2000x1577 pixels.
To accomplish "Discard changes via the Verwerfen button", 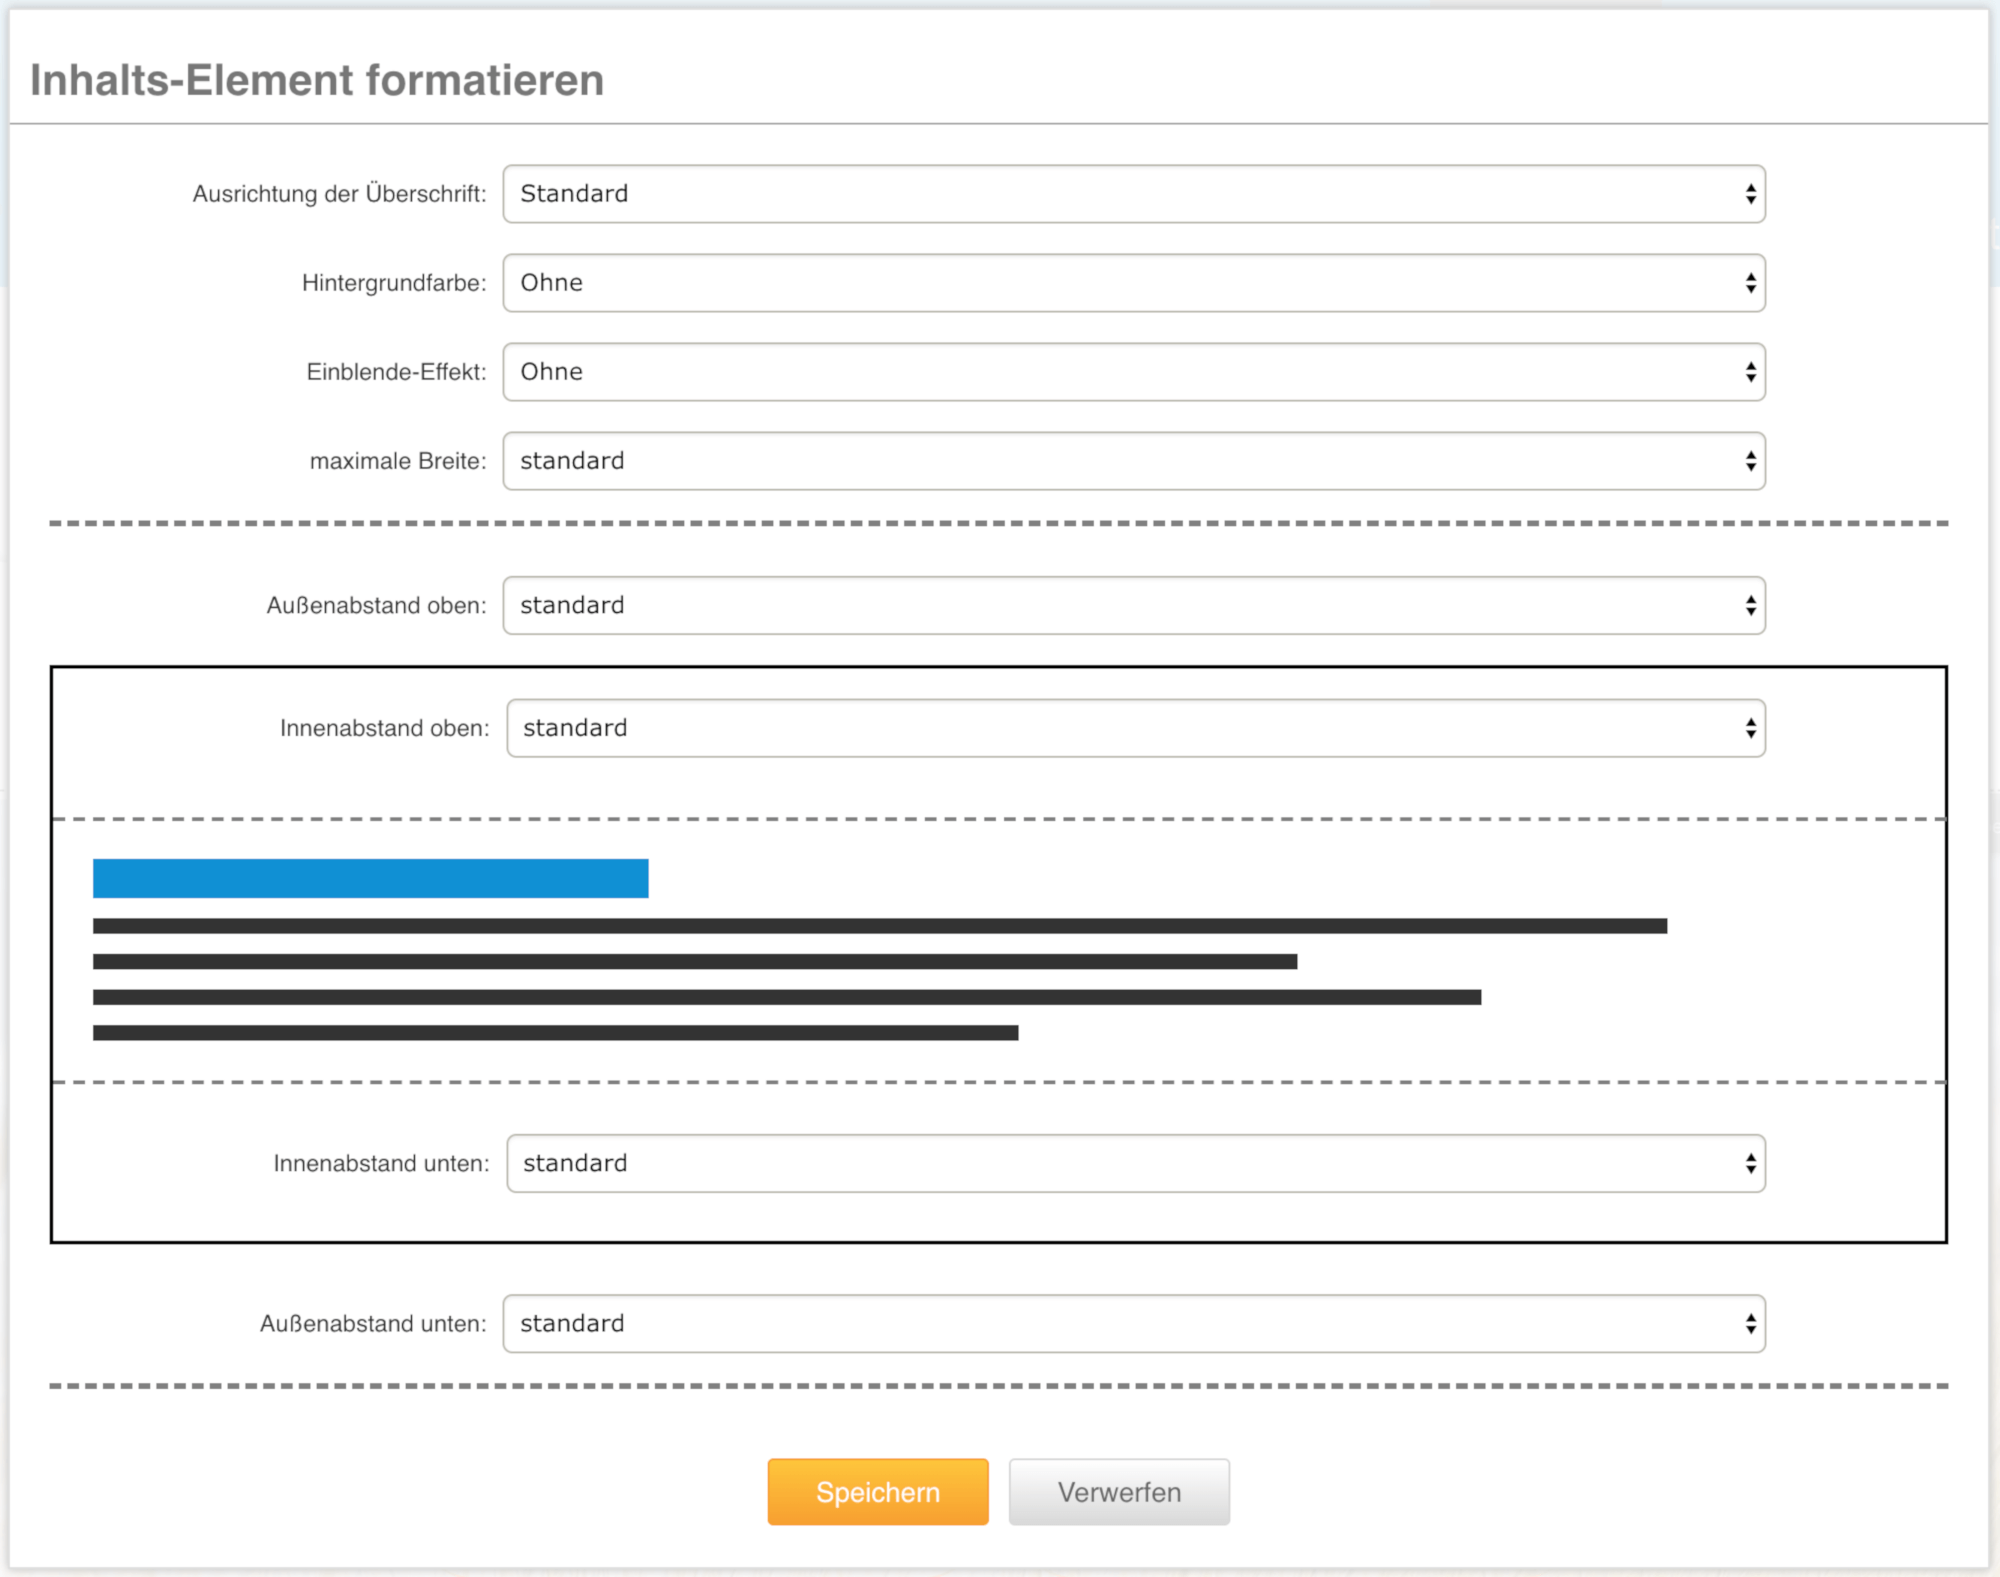I will point(1119,1491).
